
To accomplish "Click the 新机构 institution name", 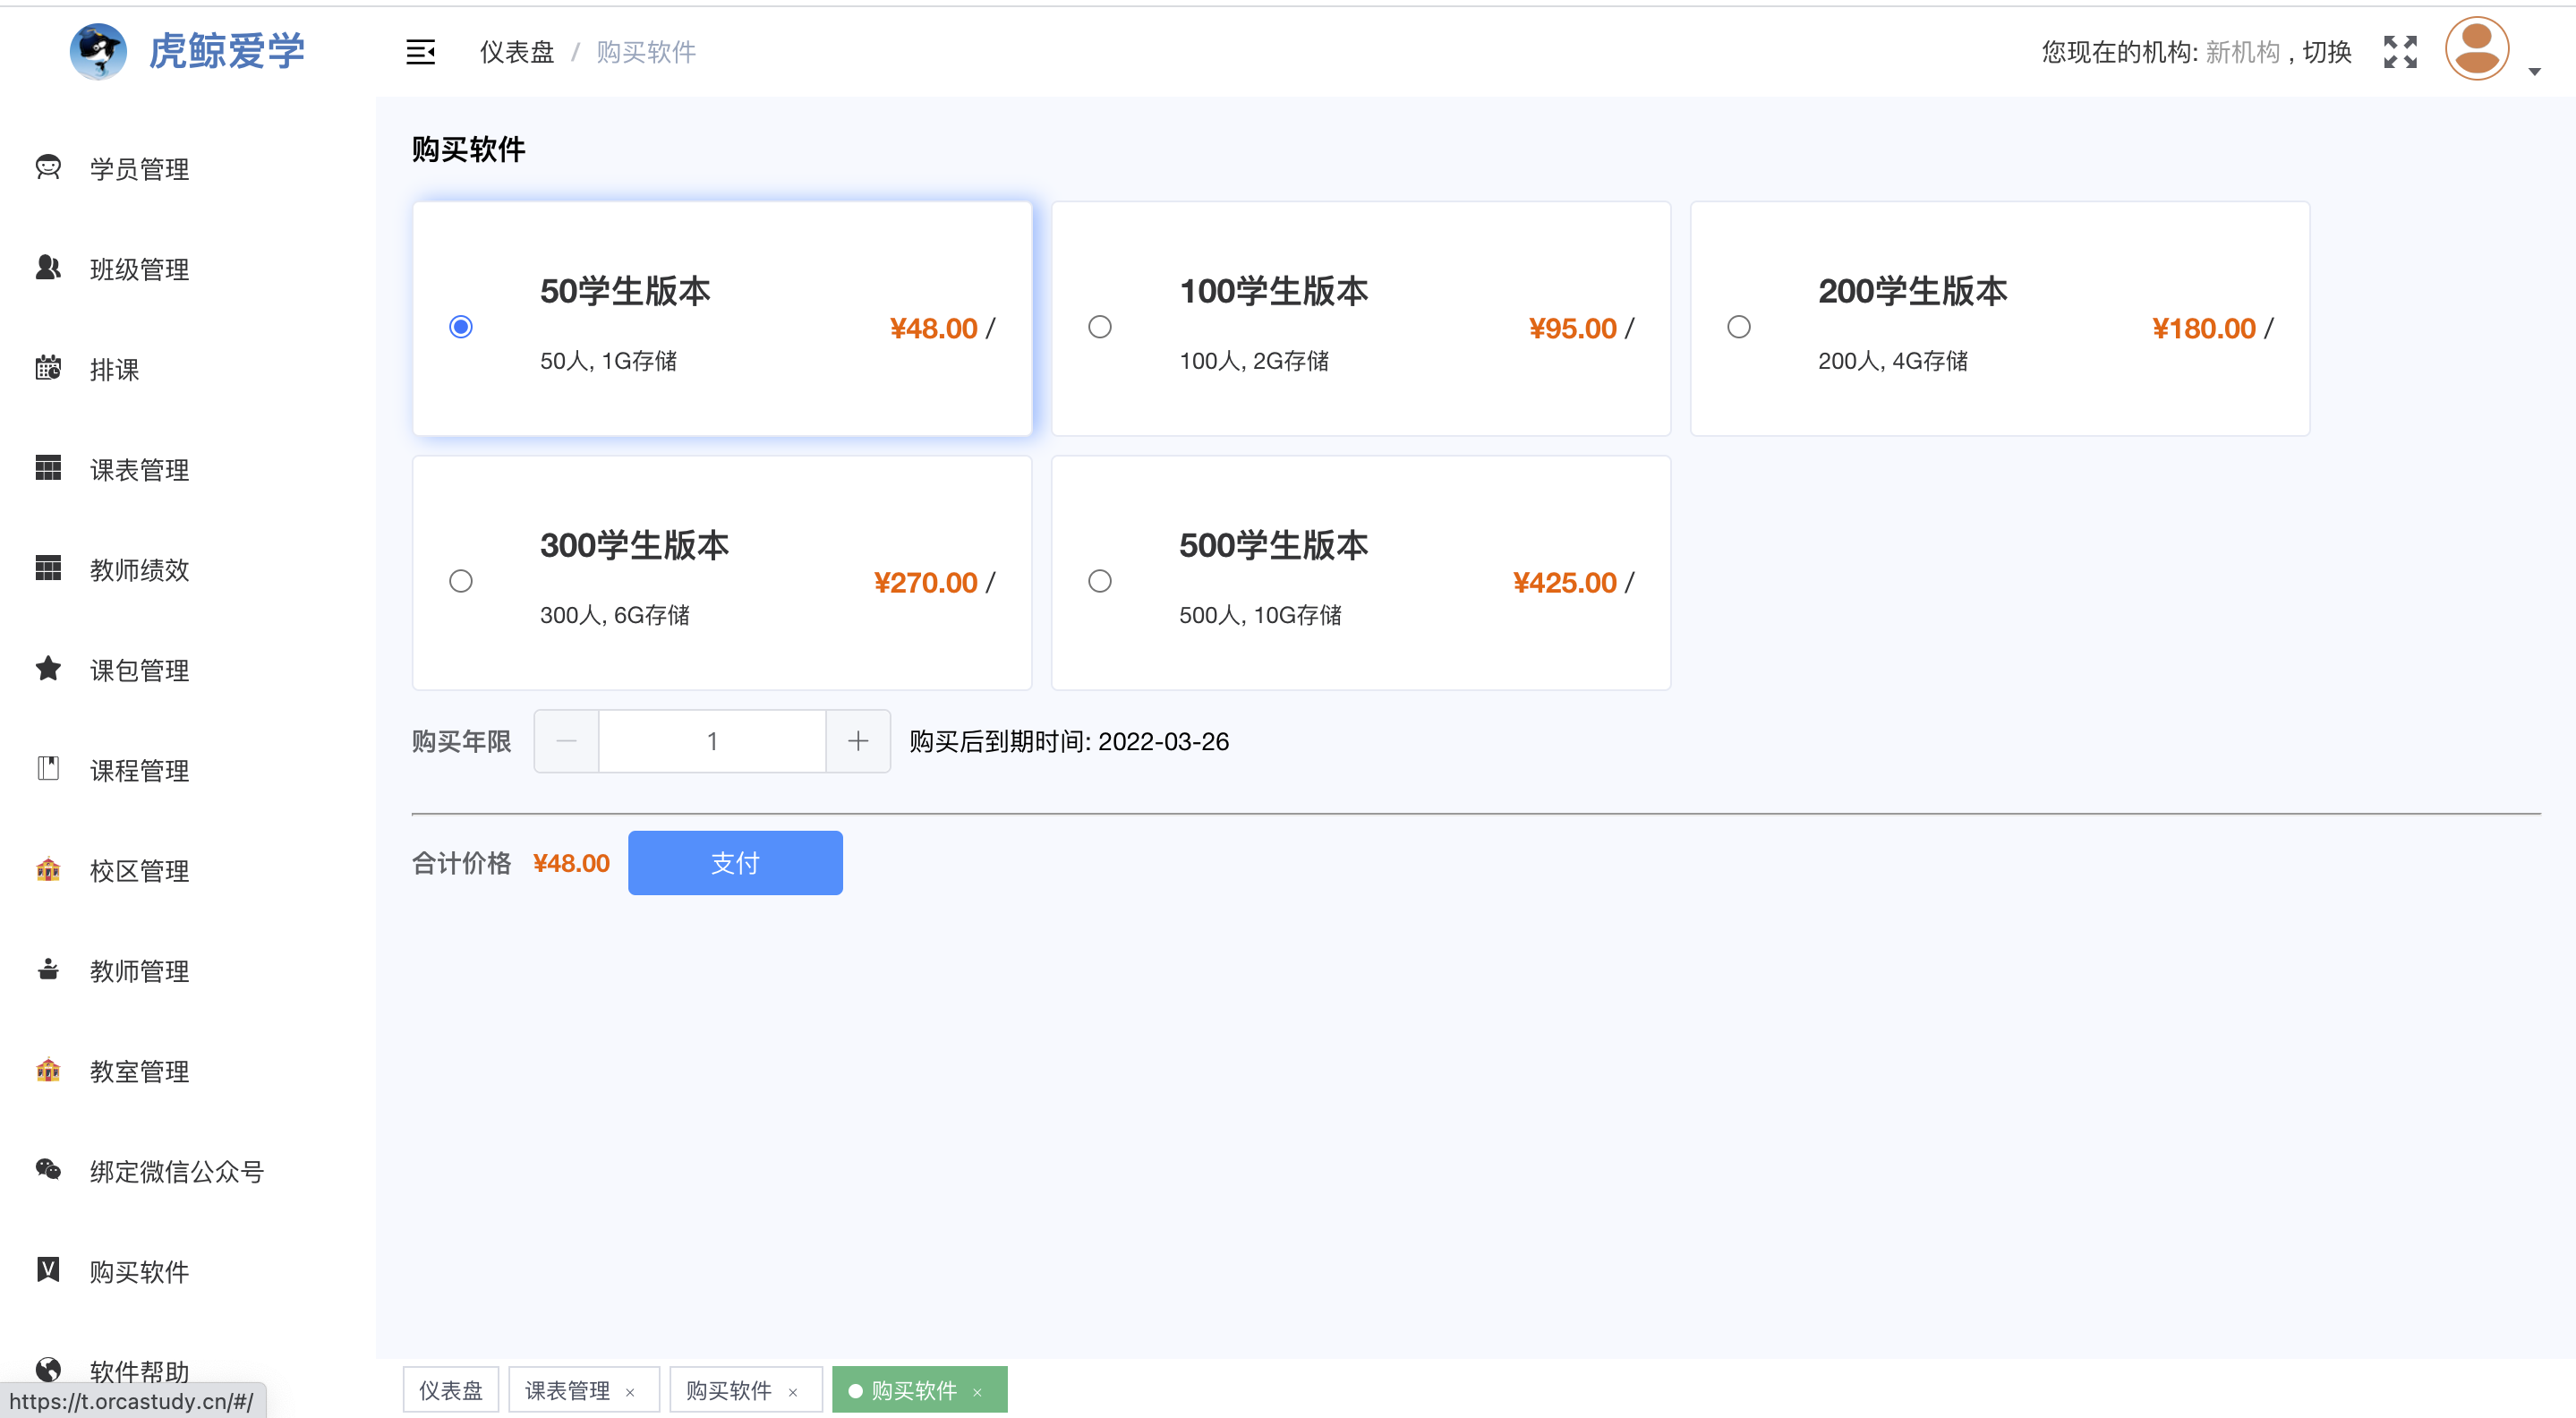I will [x=2242, y=52].
